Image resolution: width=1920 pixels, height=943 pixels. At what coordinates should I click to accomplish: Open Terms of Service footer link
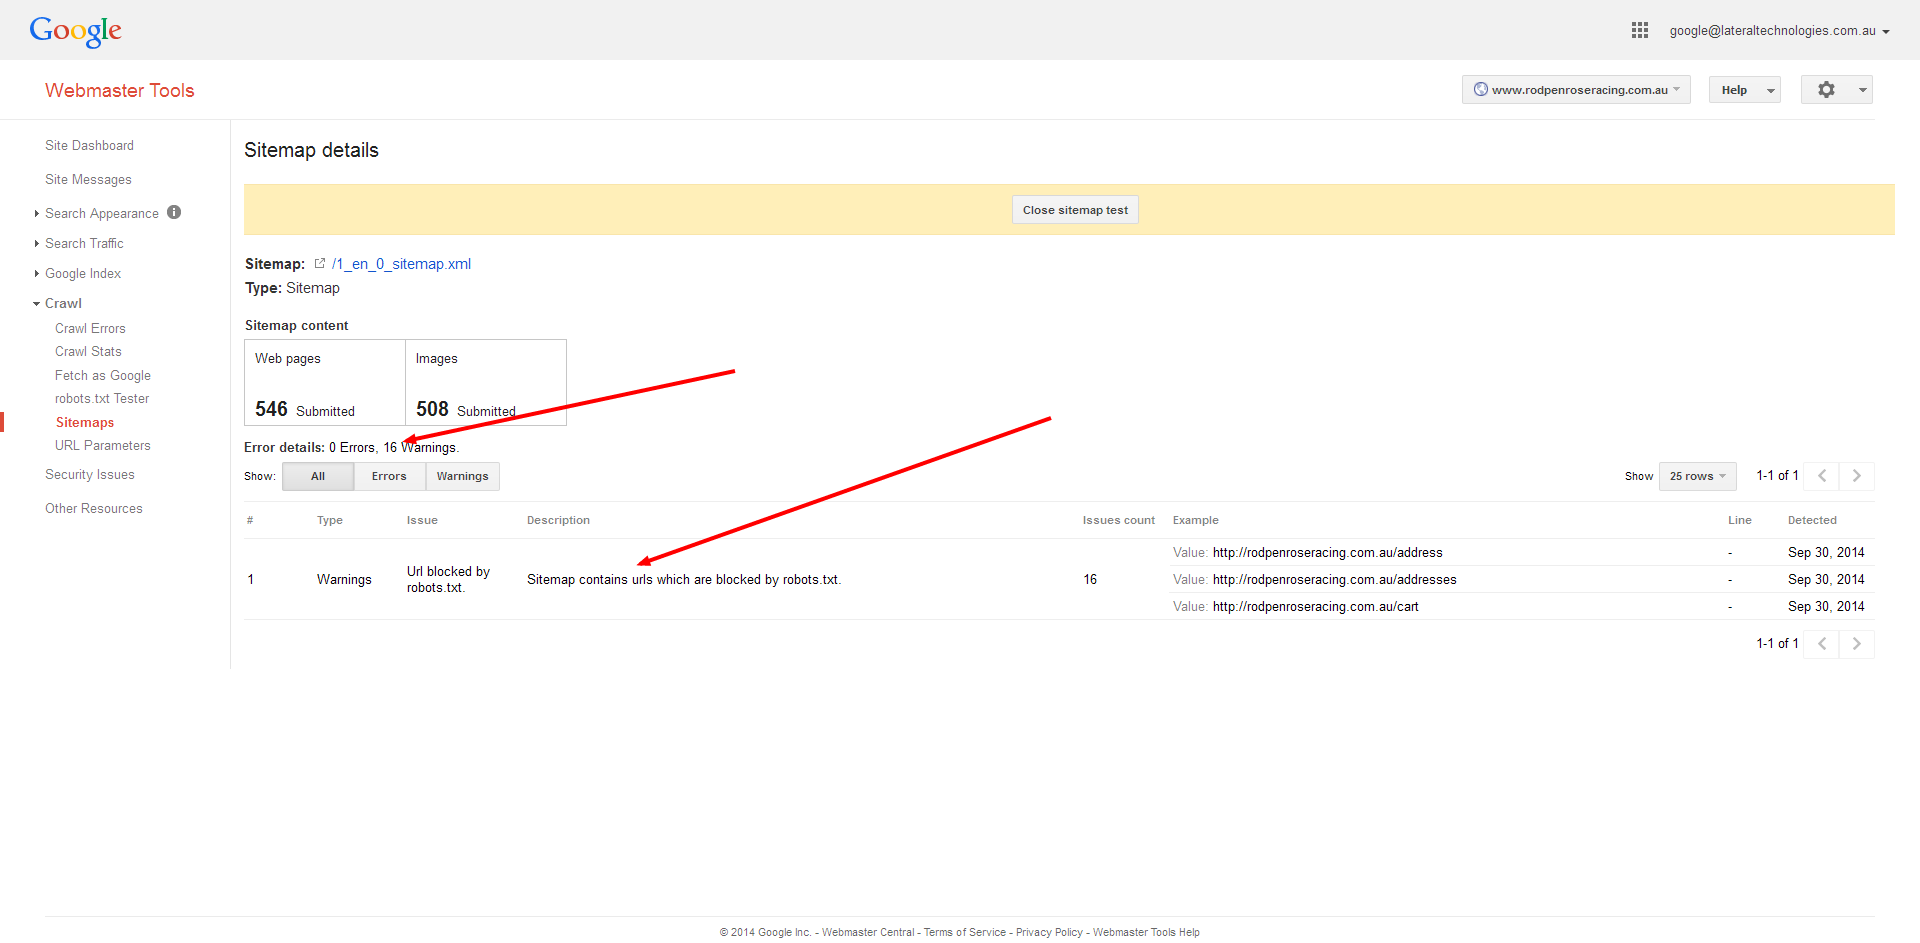point(965,932)
